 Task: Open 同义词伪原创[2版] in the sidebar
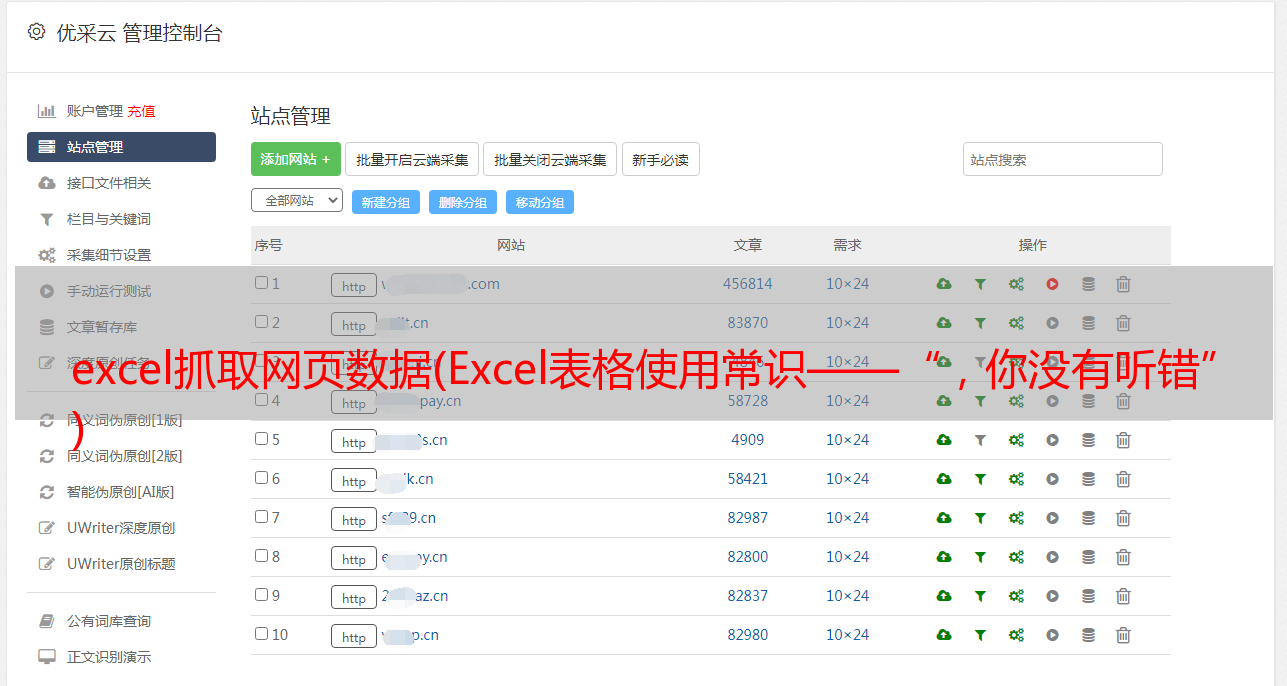(125, 456)
